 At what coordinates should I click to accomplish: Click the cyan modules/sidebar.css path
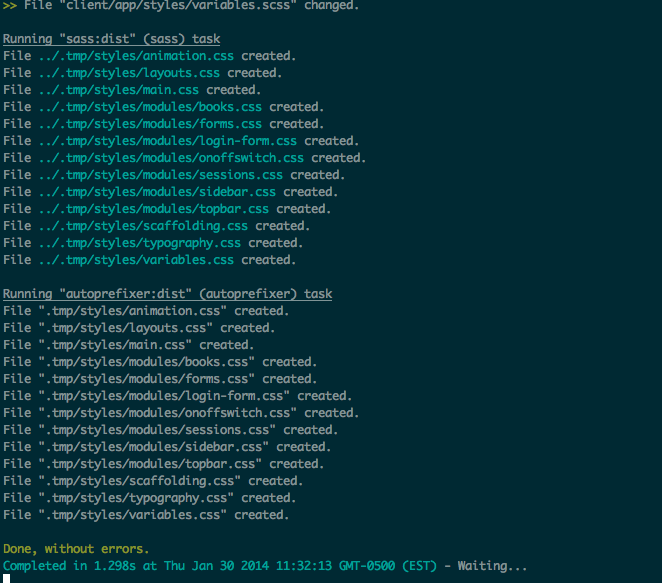(157, 192)
